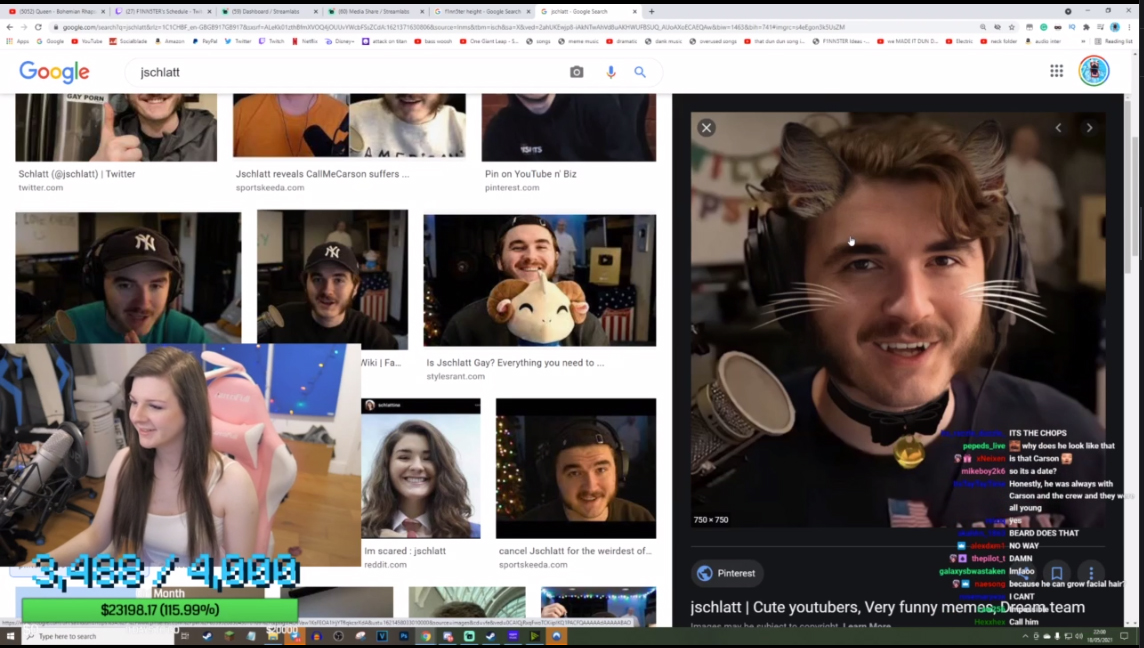This screenshot has height=648, width=1144.
Task: Select the NY cap green shirt thumbnail
Action: pos(128,278)
